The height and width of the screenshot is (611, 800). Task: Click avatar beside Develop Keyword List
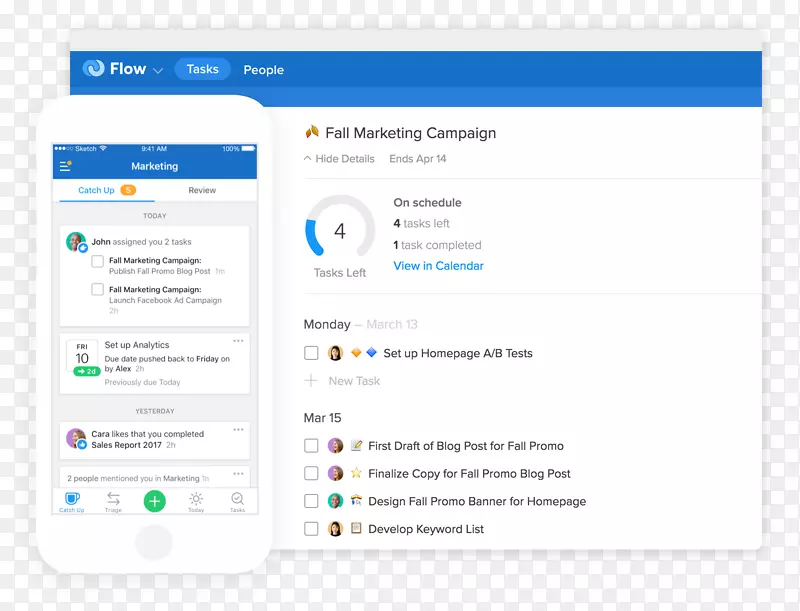(x=335, y=528)
